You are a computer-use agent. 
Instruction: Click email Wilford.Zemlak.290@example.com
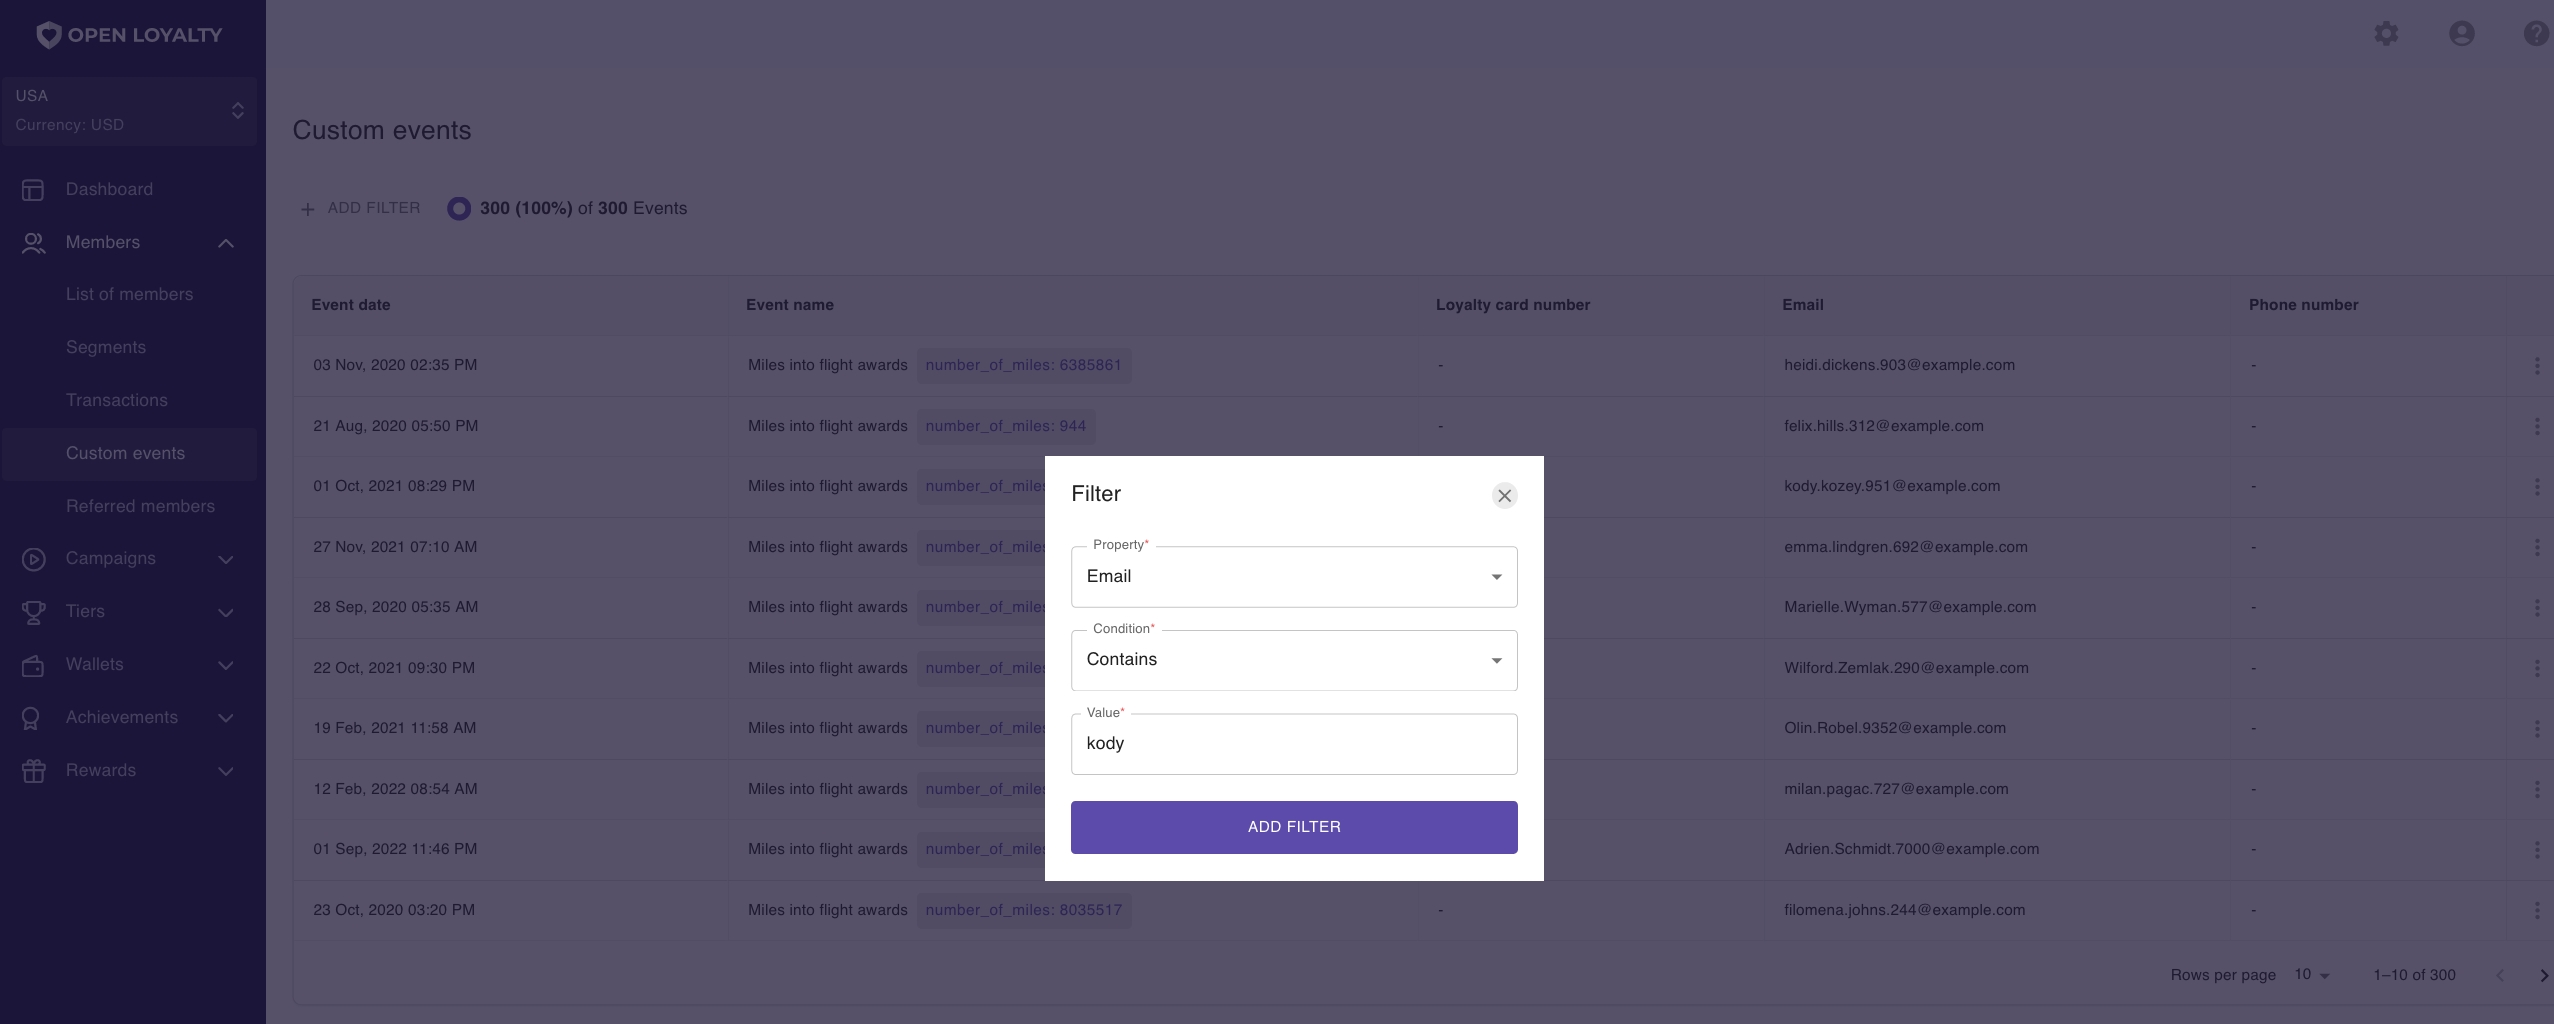(1906, 669)
